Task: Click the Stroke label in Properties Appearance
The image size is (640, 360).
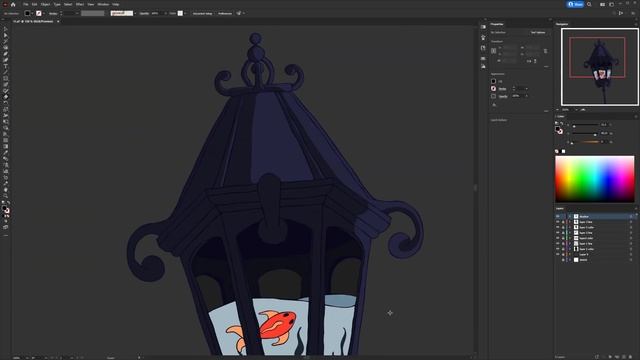Action: [502, 89]
